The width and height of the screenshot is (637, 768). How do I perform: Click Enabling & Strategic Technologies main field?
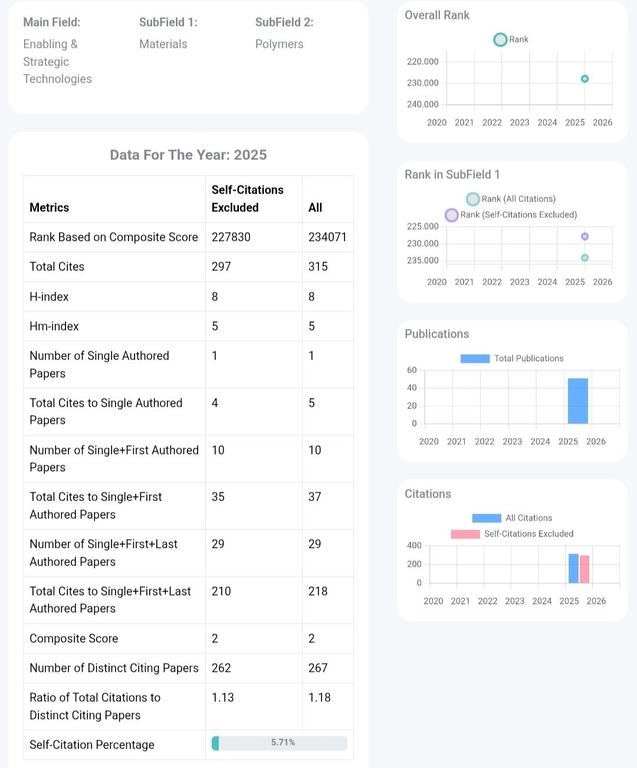click(57, 61)
